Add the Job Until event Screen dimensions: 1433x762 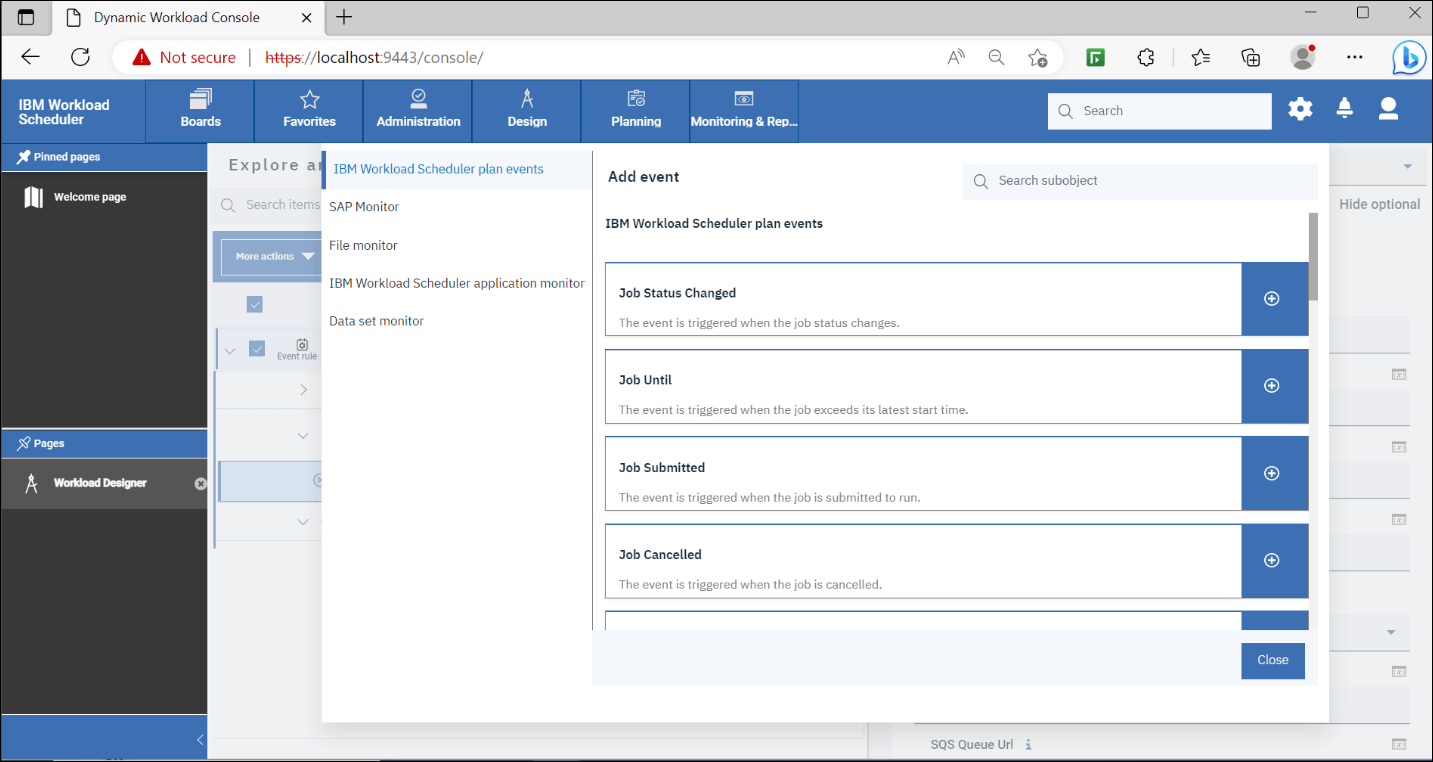point(1274,386)
